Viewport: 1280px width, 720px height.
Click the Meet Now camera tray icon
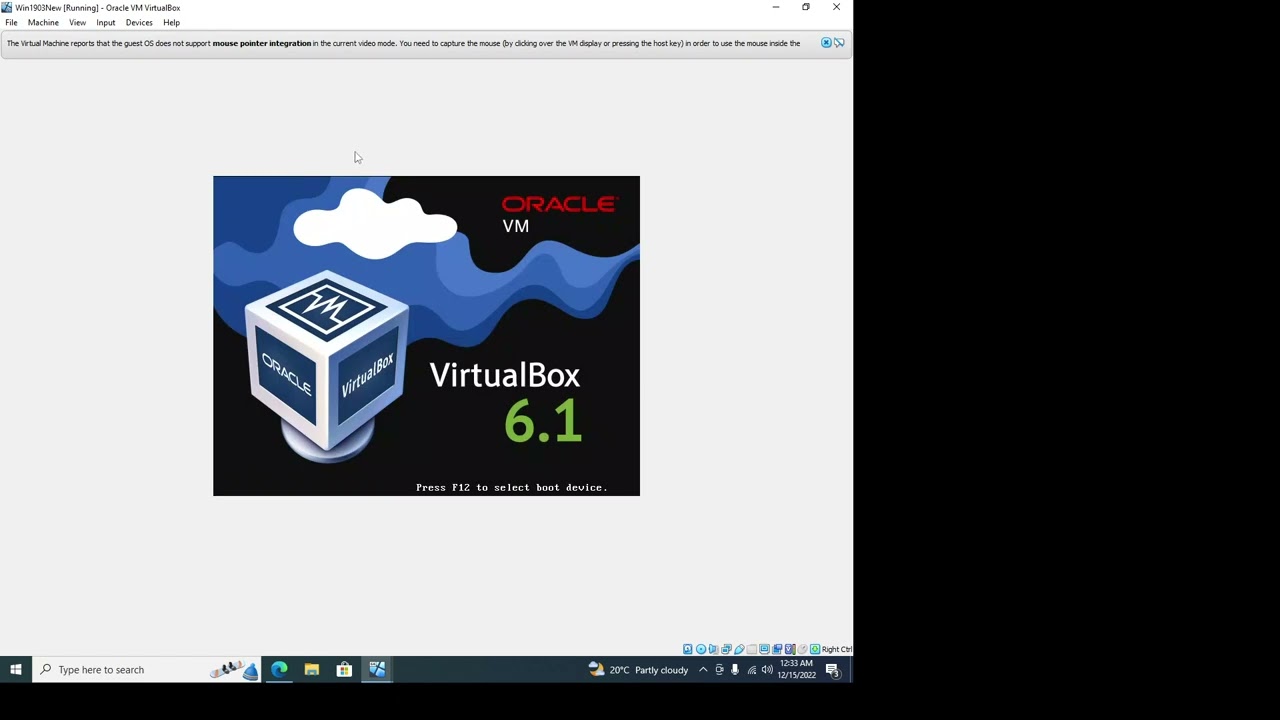719,670
